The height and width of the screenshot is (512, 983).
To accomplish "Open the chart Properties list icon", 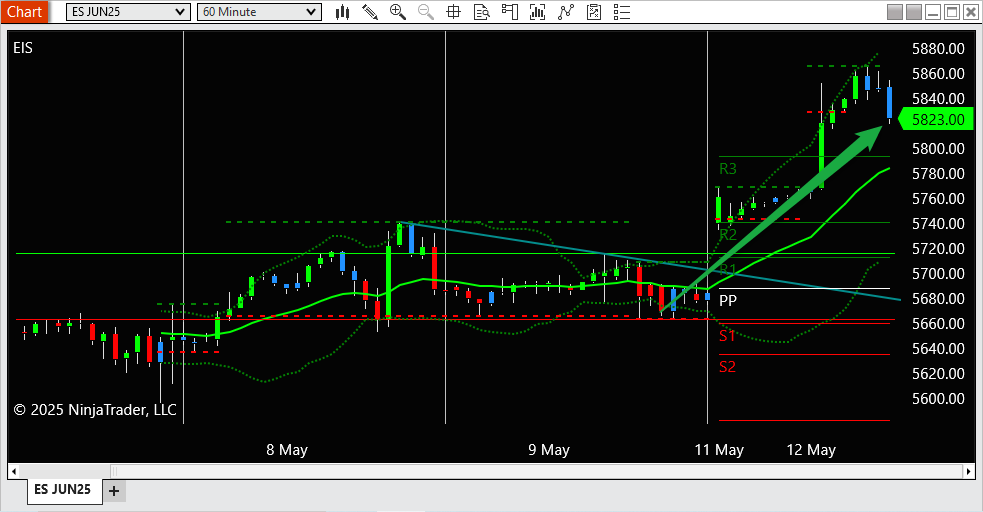I will (622, 12).
